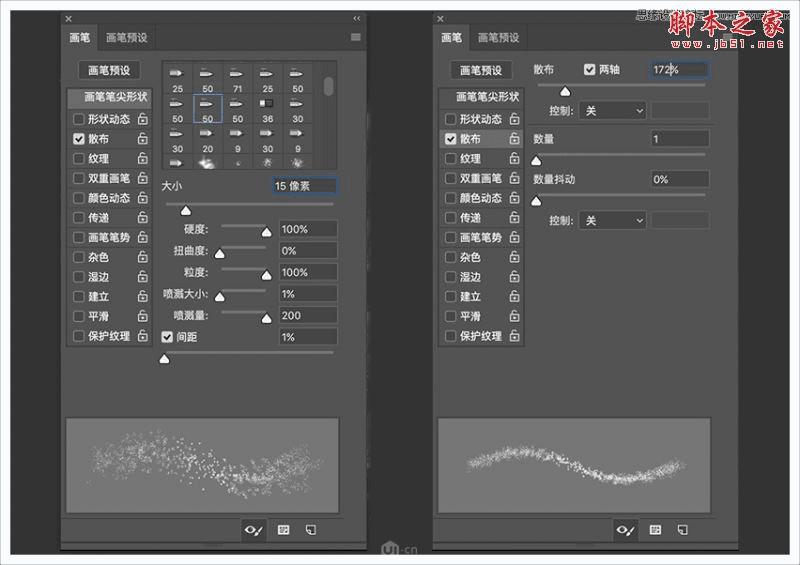Click the 数量抖动 slider handle
Image resolution: width=800 pixels, height=565 pixels.
pyautogui.click(x=536, y=201)
